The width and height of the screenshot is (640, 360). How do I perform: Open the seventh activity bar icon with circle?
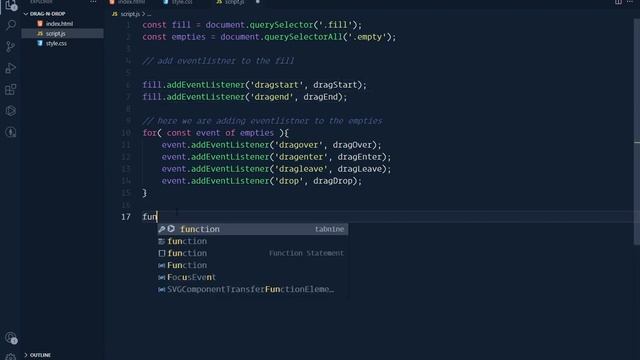(11, 132)
